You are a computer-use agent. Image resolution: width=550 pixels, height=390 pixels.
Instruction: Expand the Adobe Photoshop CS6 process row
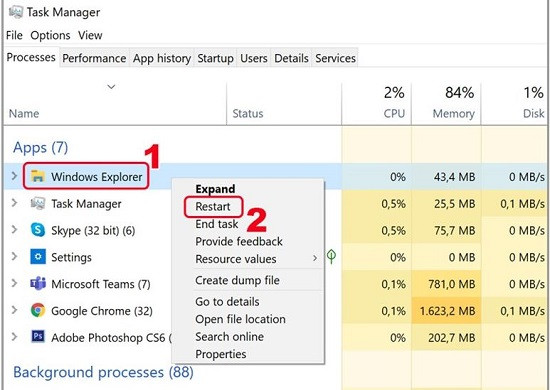(x=14, y=337)
